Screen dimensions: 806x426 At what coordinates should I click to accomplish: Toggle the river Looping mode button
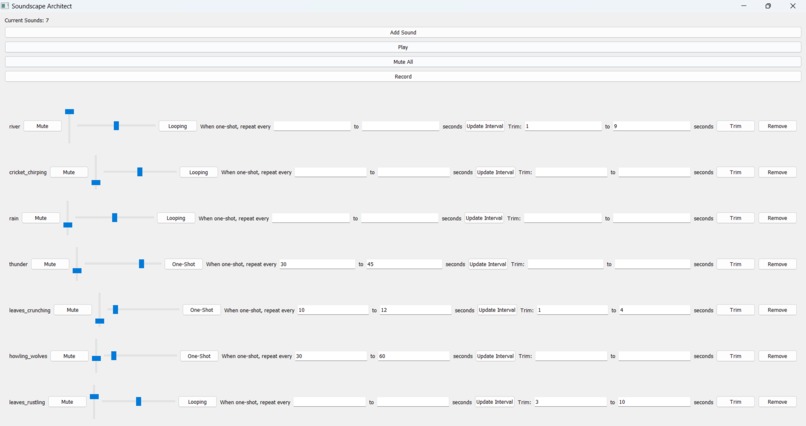click(x=178, y=126)
